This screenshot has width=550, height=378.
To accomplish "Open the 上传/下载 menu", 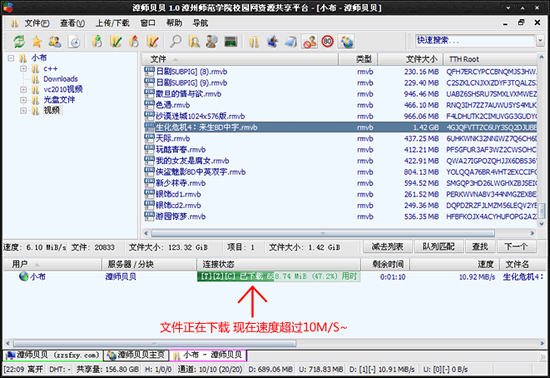I will coord(112,23).
